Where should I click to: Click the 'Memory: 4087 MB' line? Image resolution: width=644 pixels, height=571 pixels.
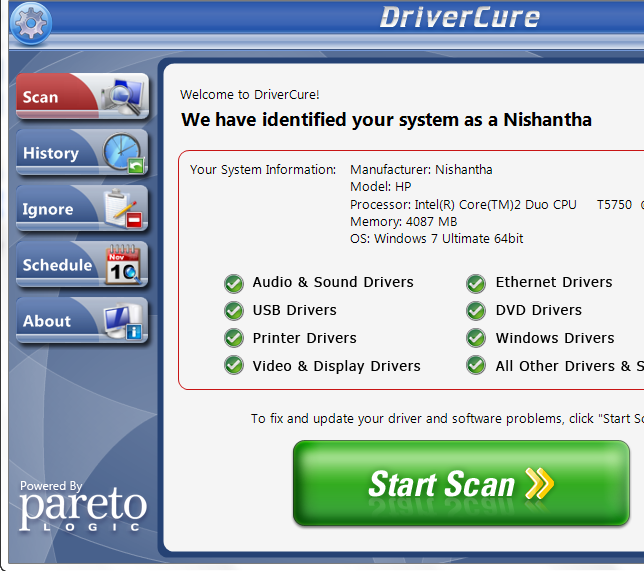403,222
